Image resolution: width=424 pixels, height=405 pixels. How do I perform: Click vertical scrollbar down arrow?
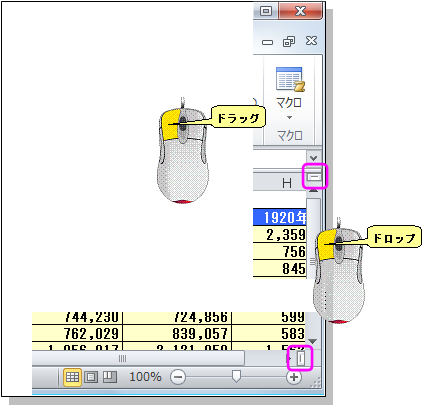click(313, 341)
